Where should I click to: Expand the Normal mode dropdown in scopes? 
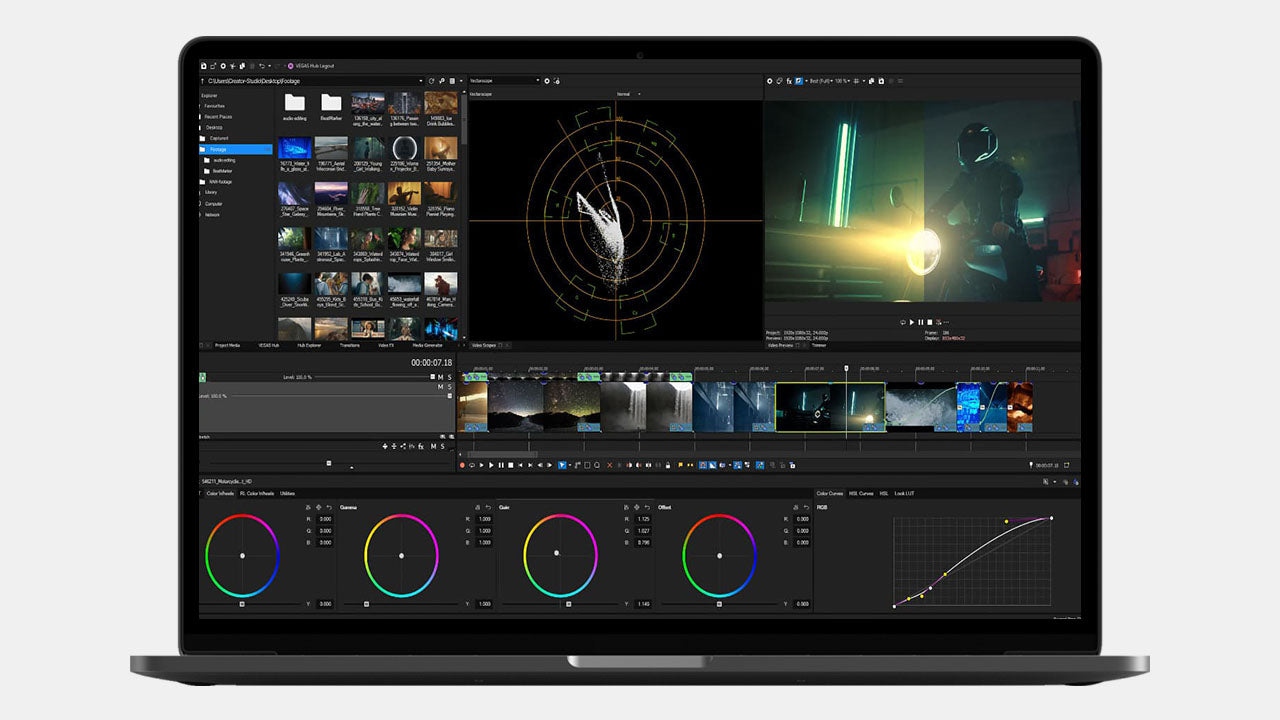point(639,94)
